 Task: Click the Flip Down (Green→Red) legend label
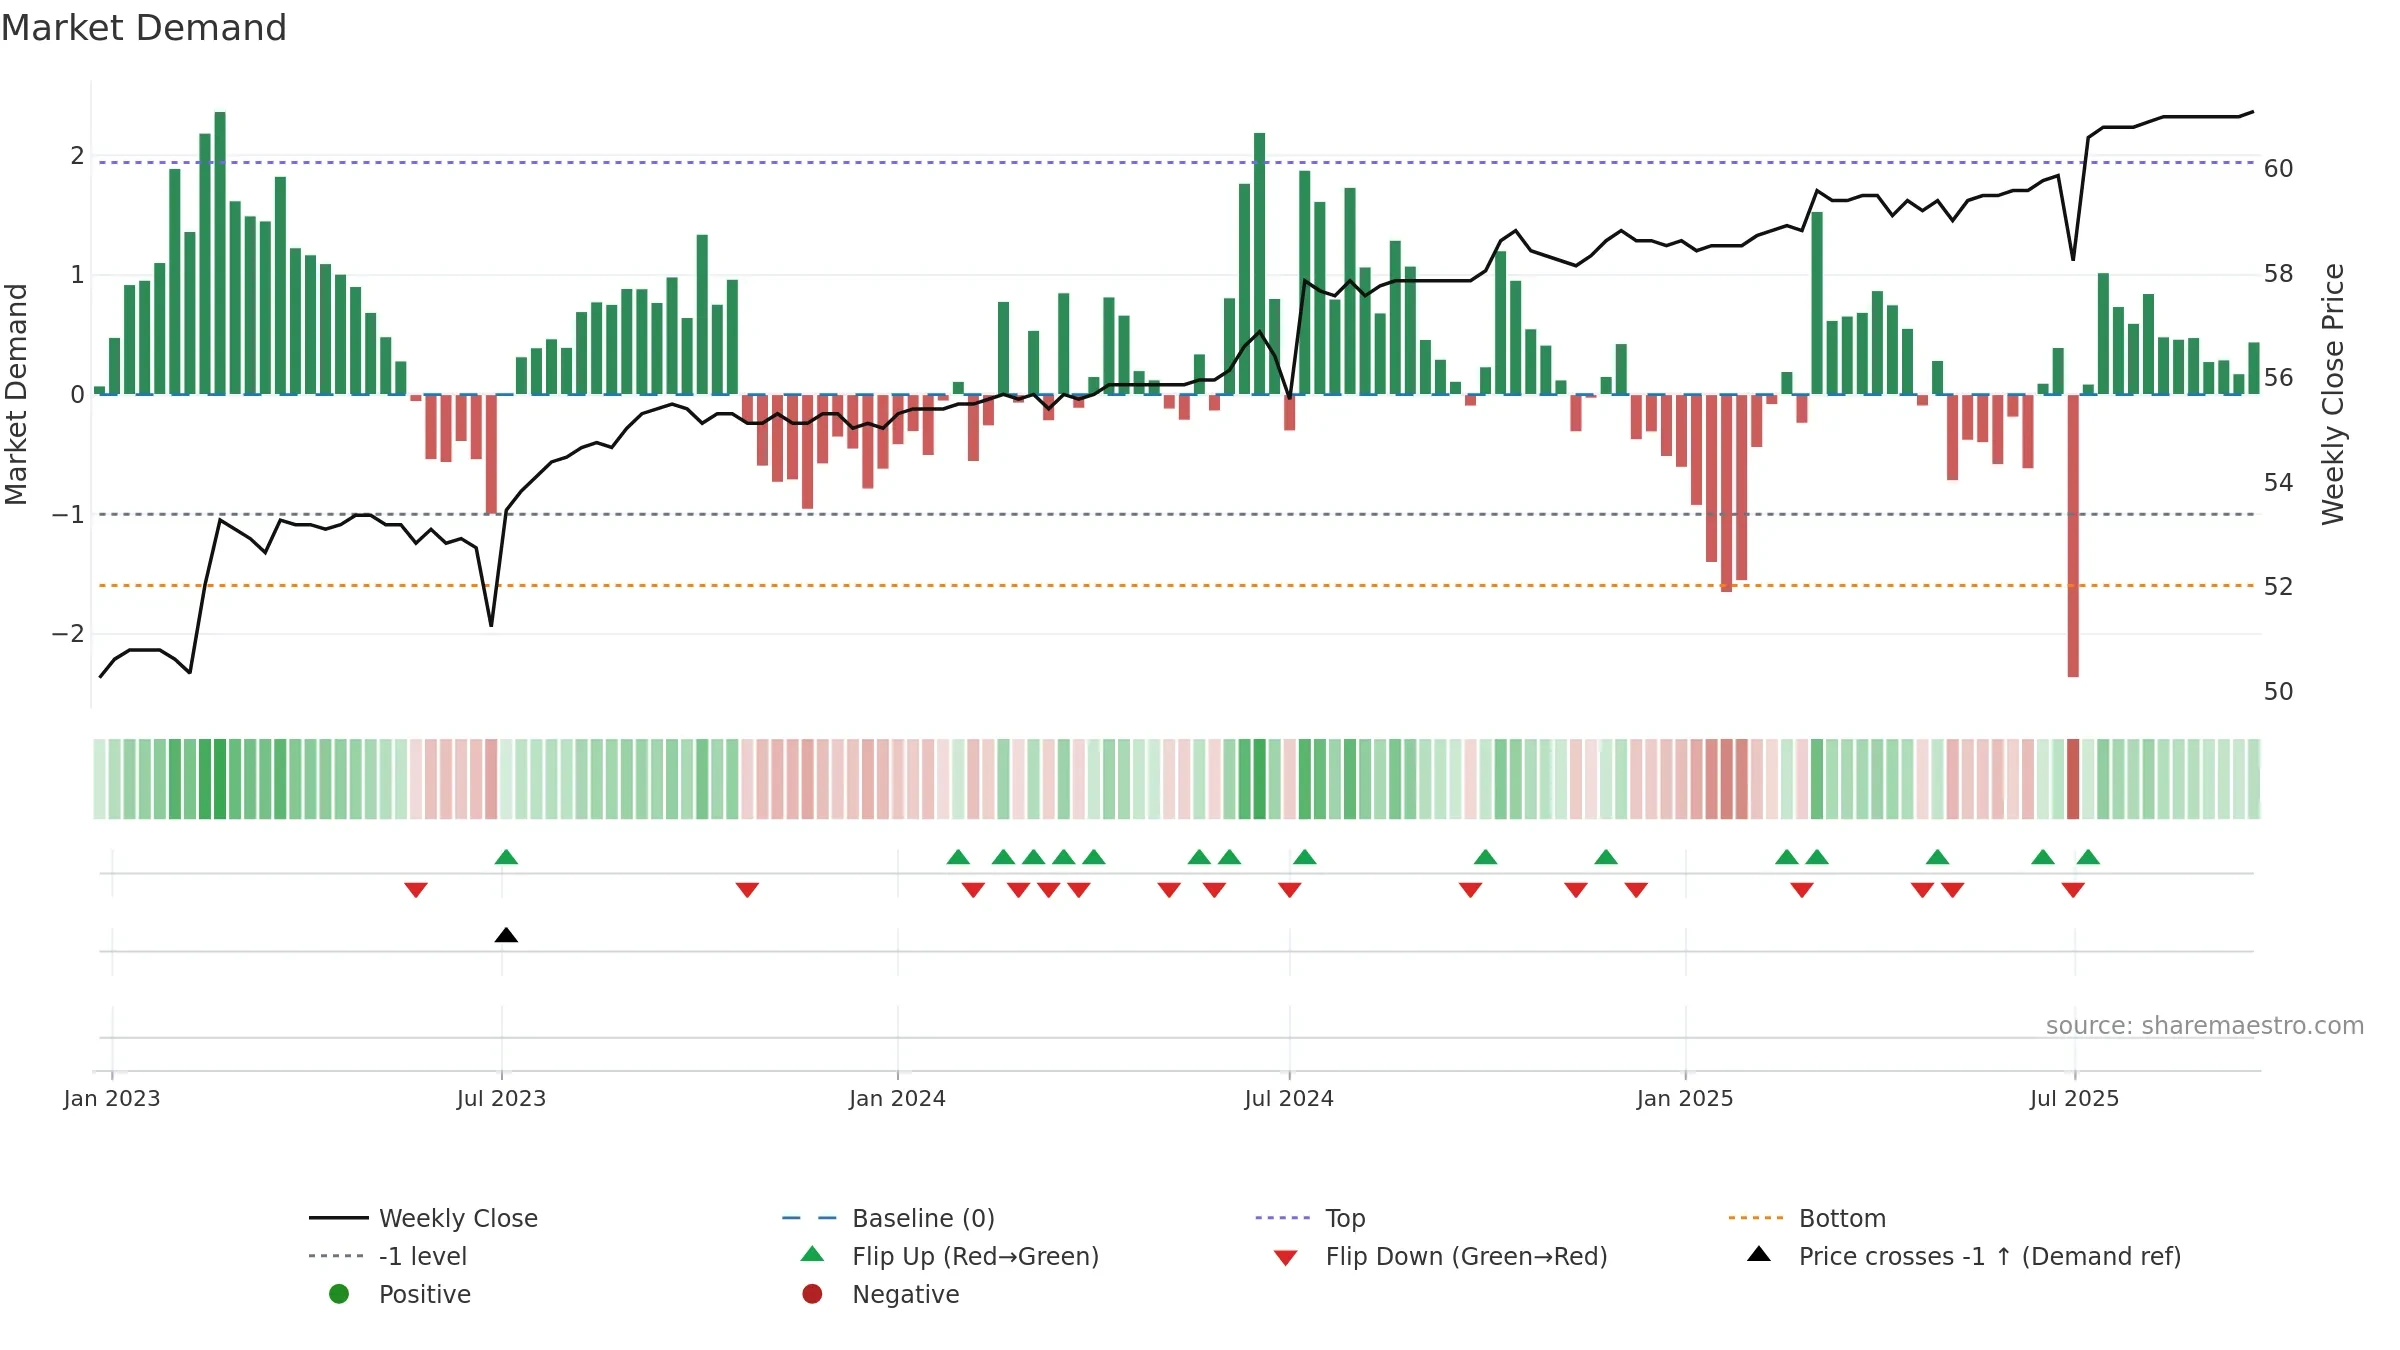(1466, 1256)
